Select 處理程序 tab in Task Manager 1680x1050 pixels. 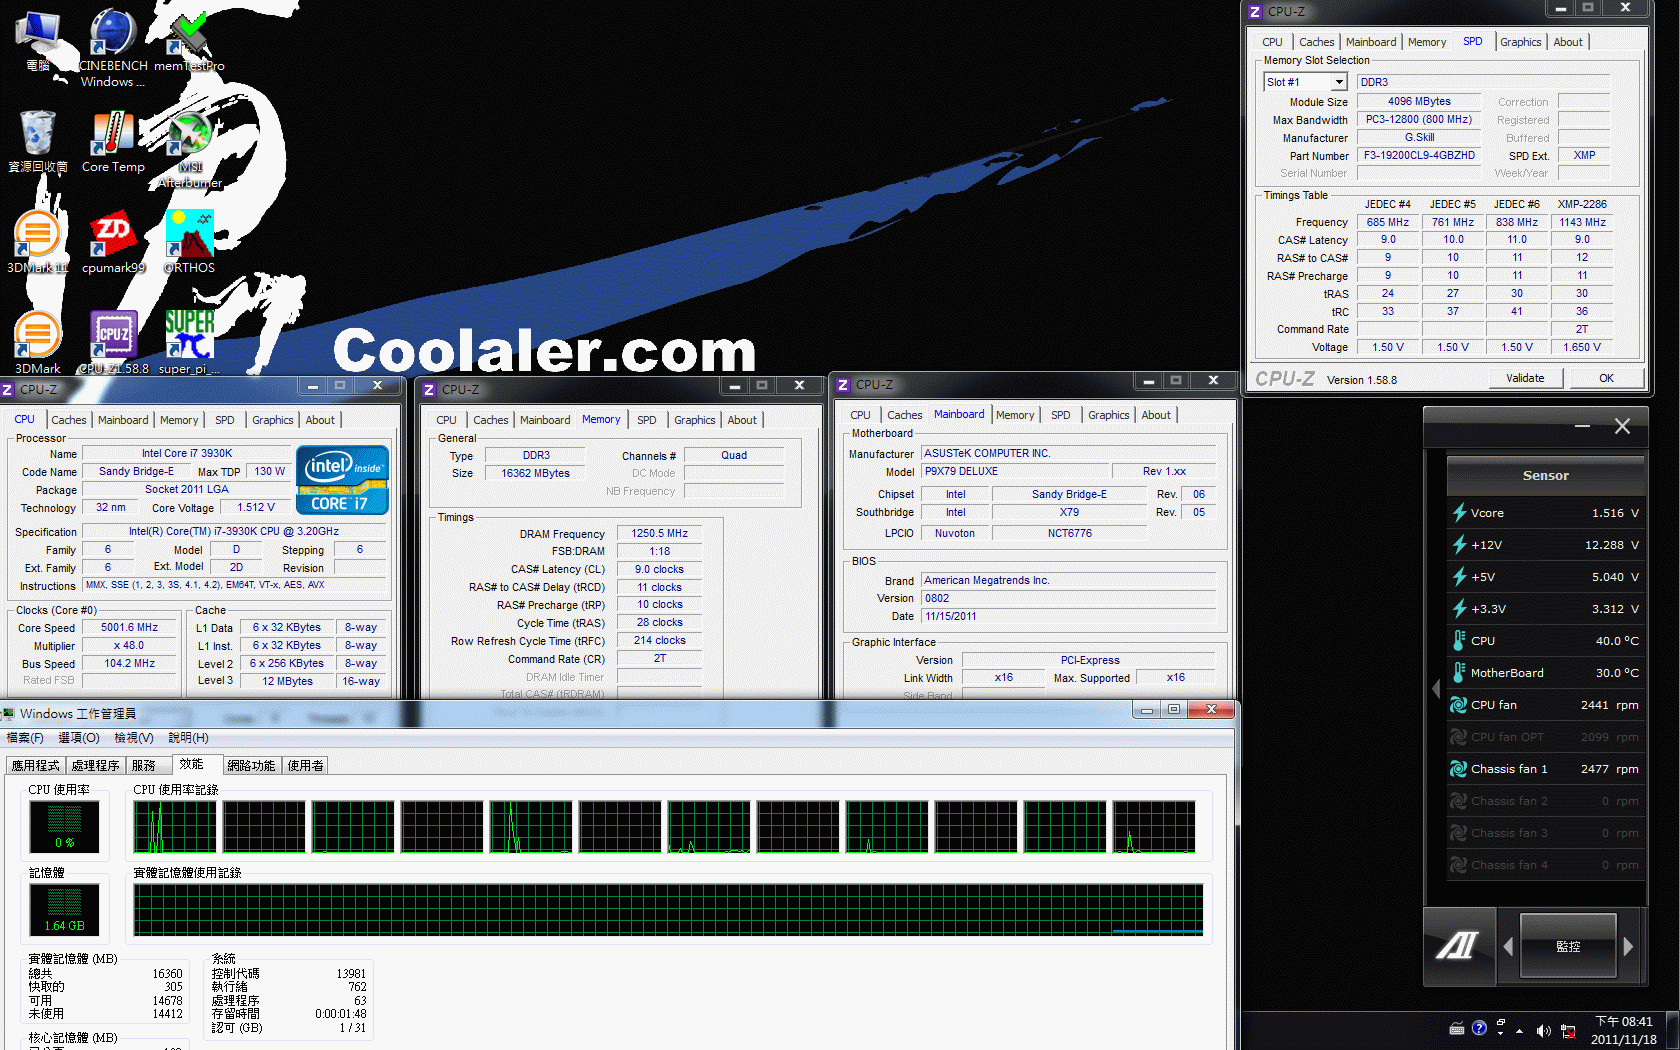coord(96,766)
